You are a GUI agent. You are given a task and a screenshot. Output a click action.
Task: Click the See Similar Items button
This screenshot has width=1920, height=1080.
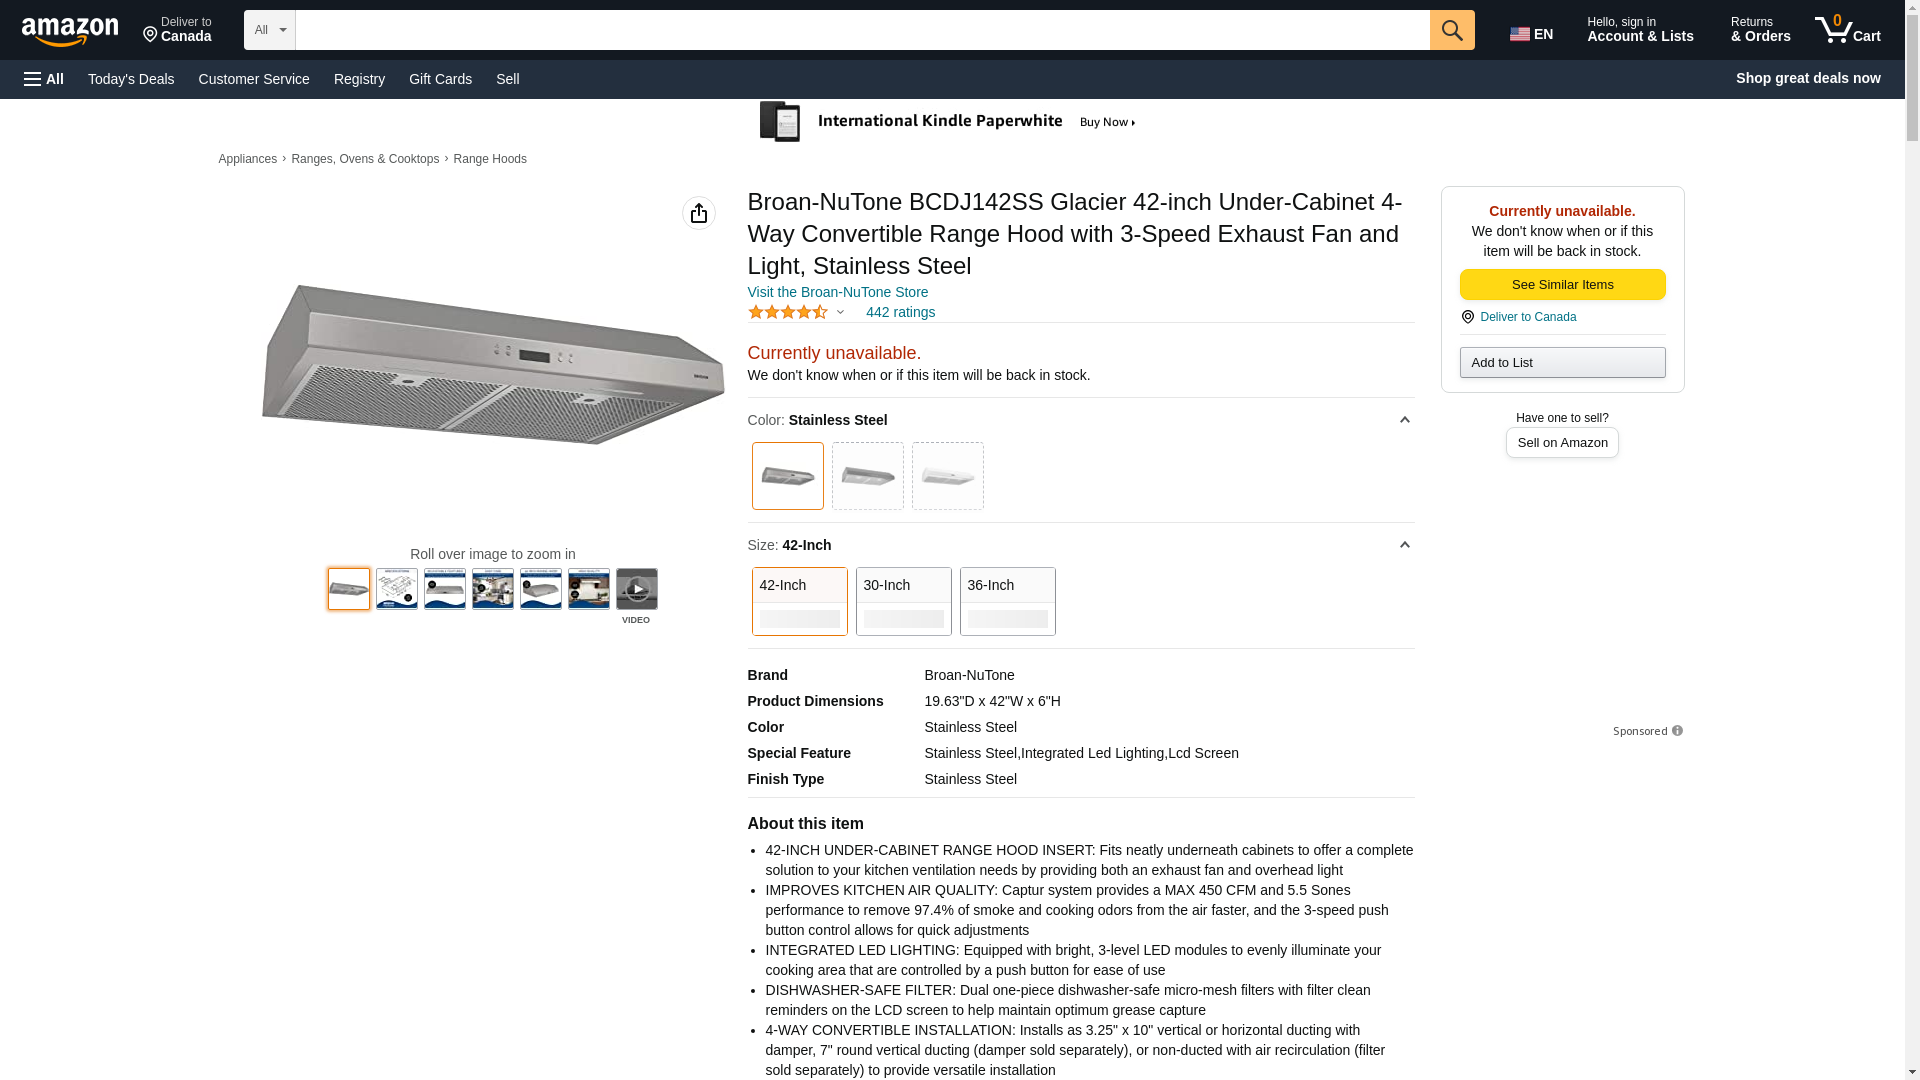coord(1562,285)
